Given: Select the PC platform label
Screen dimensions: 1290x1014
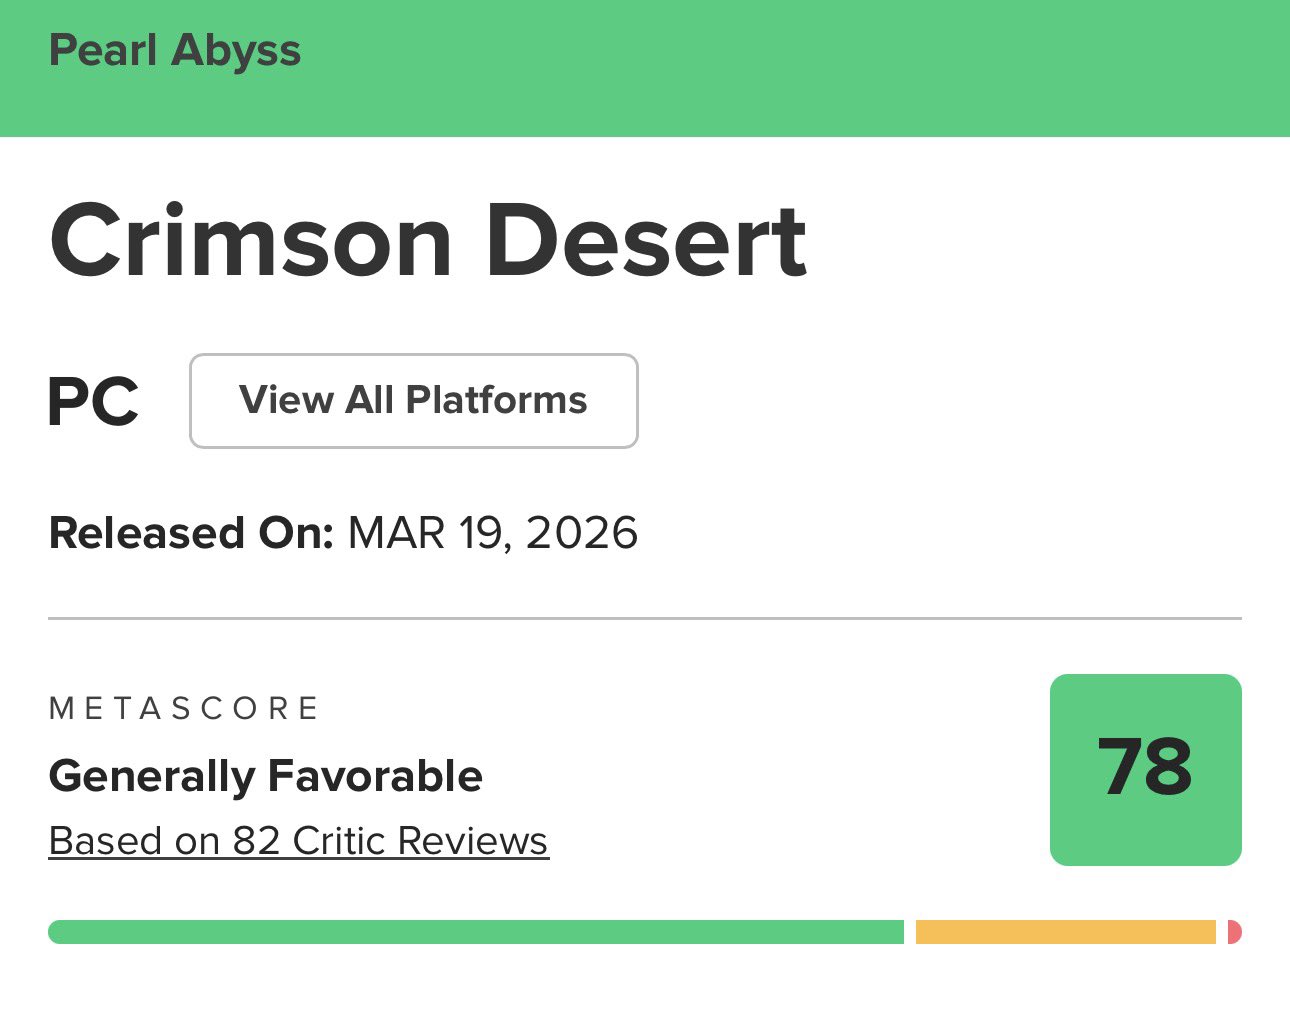Looking at the screenshot, I should 93,402.
